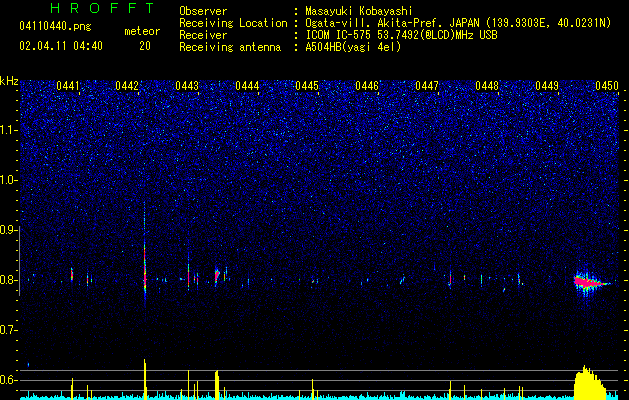Click the Observer label

pyautogui.click(x=203, y=11)
